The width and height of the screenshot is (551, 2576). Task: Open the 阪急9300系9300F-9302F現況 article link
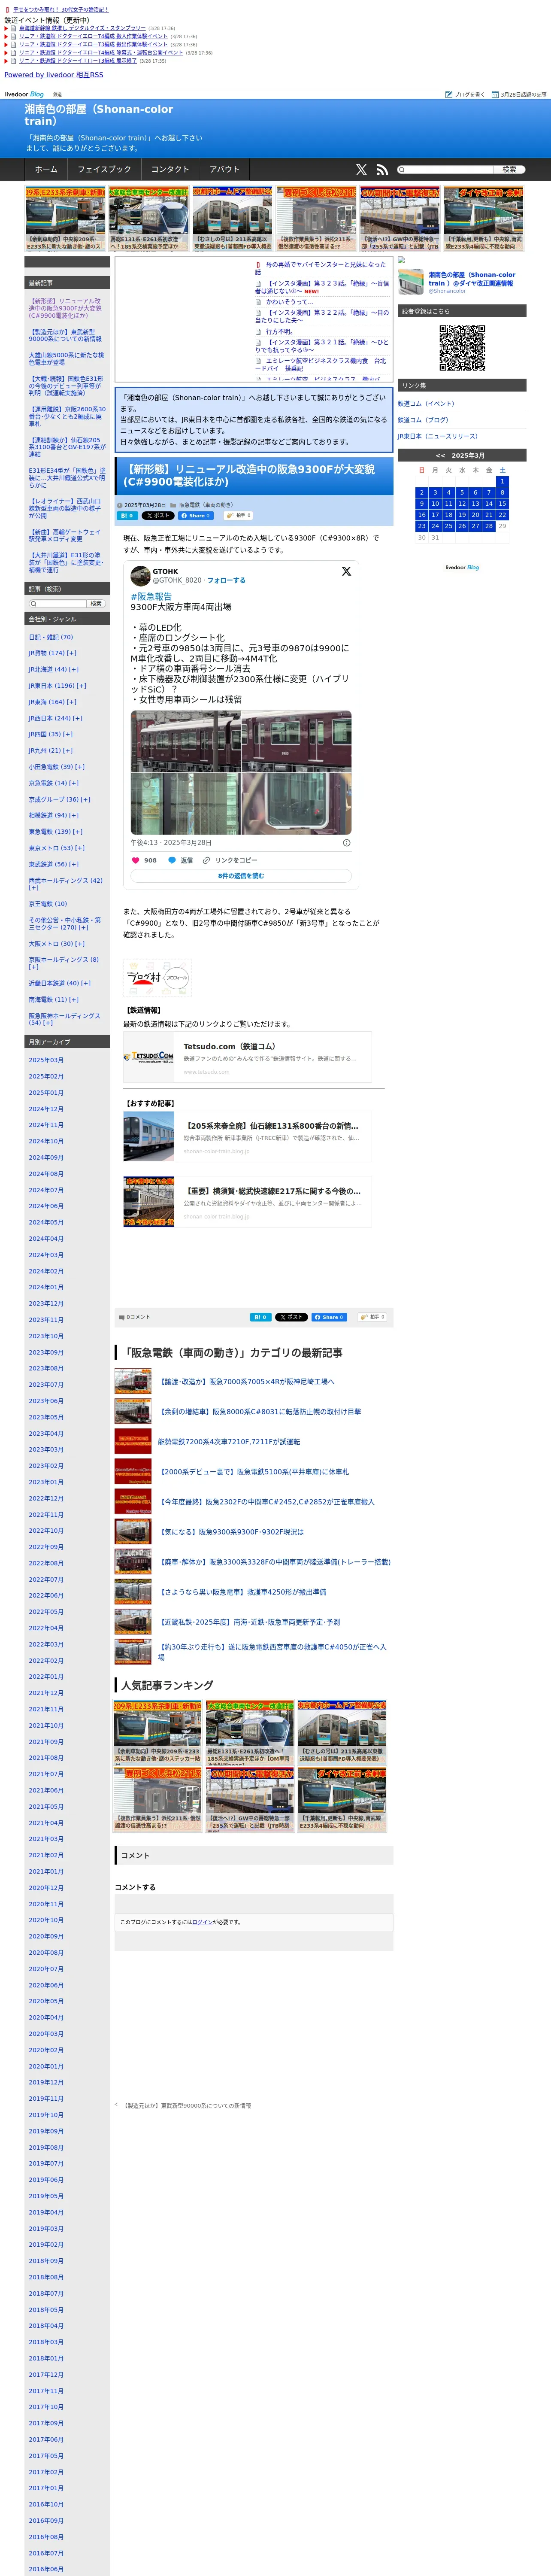[231, 1532]
